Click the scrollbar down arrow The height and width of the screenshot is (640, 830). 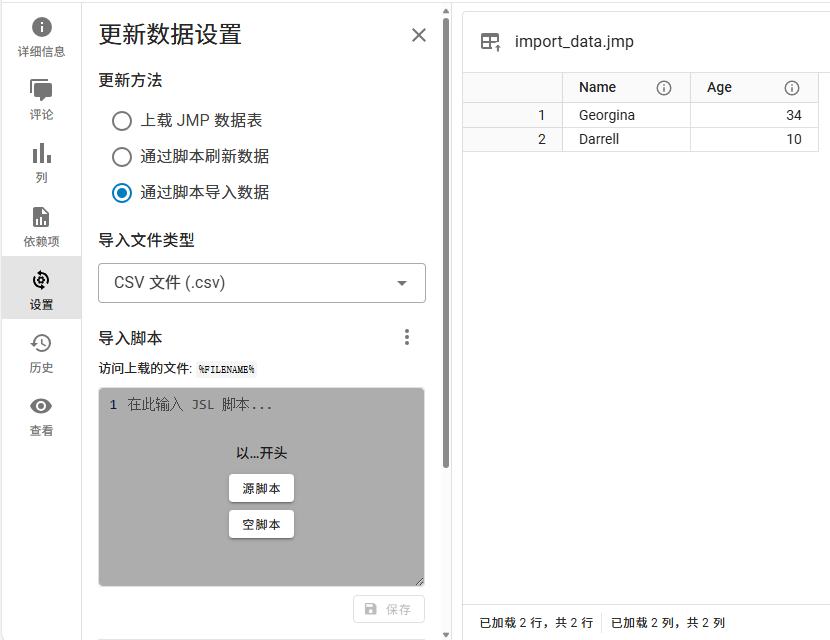point(446,634)
